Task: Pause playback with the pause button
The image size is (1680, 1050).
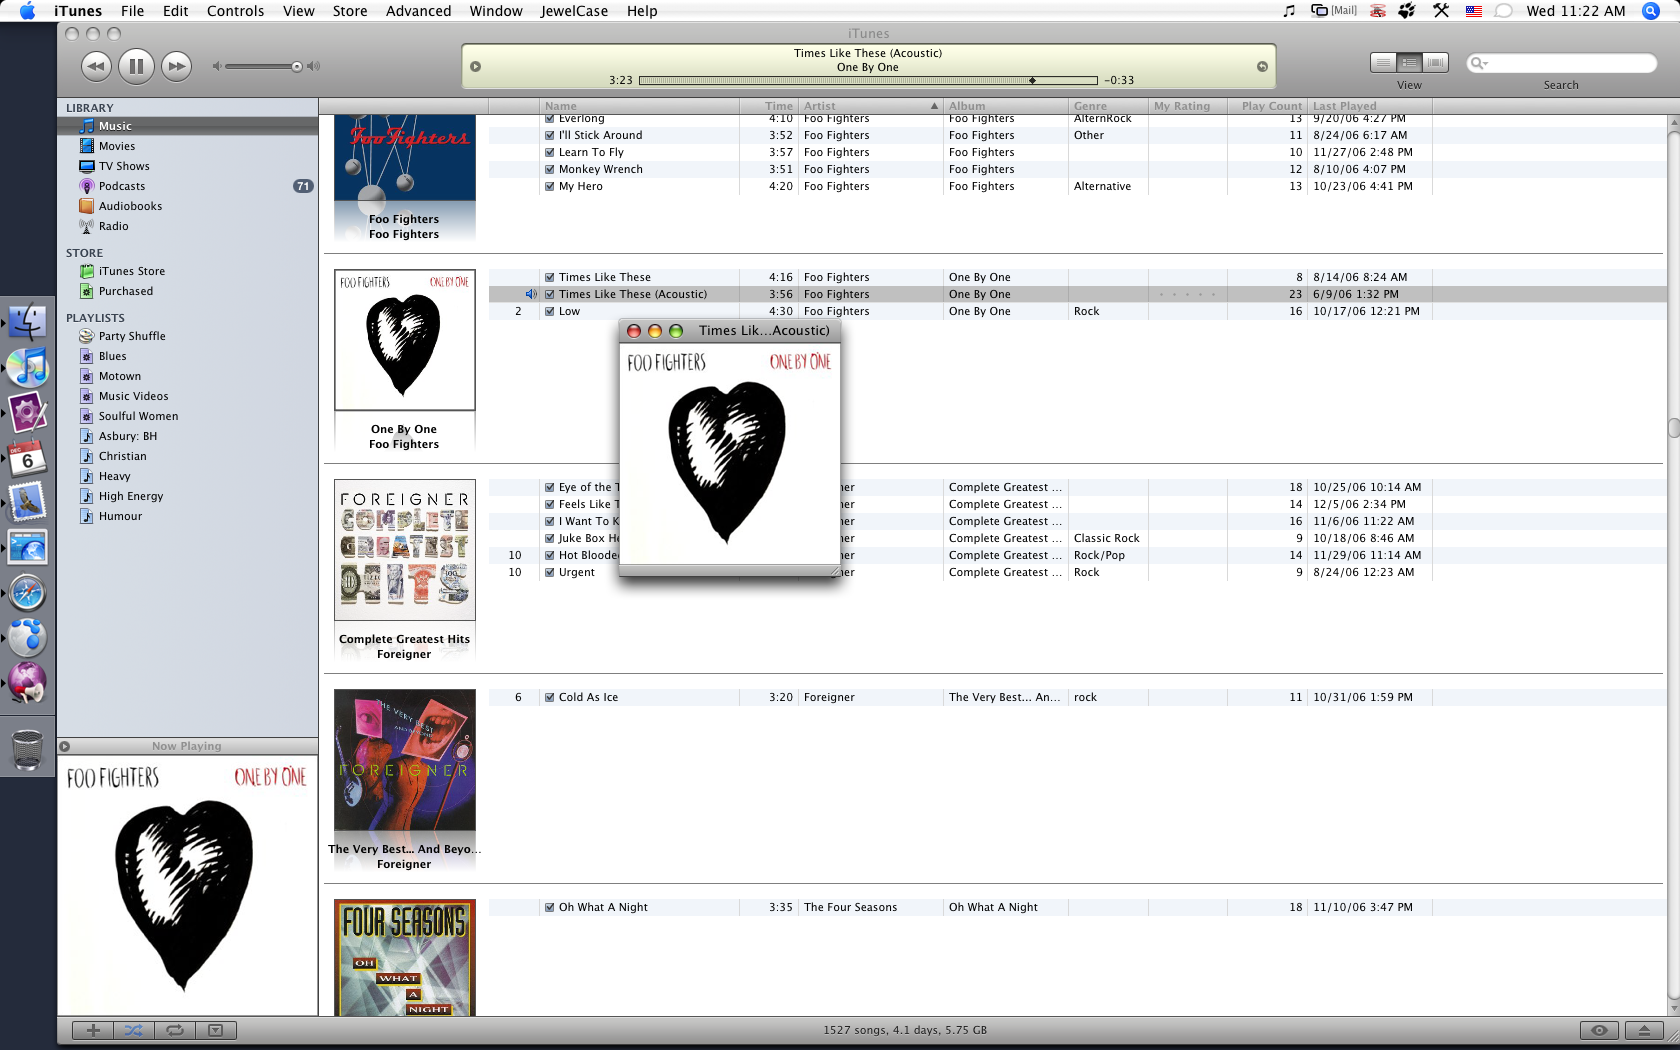Action: pos(136,66)
